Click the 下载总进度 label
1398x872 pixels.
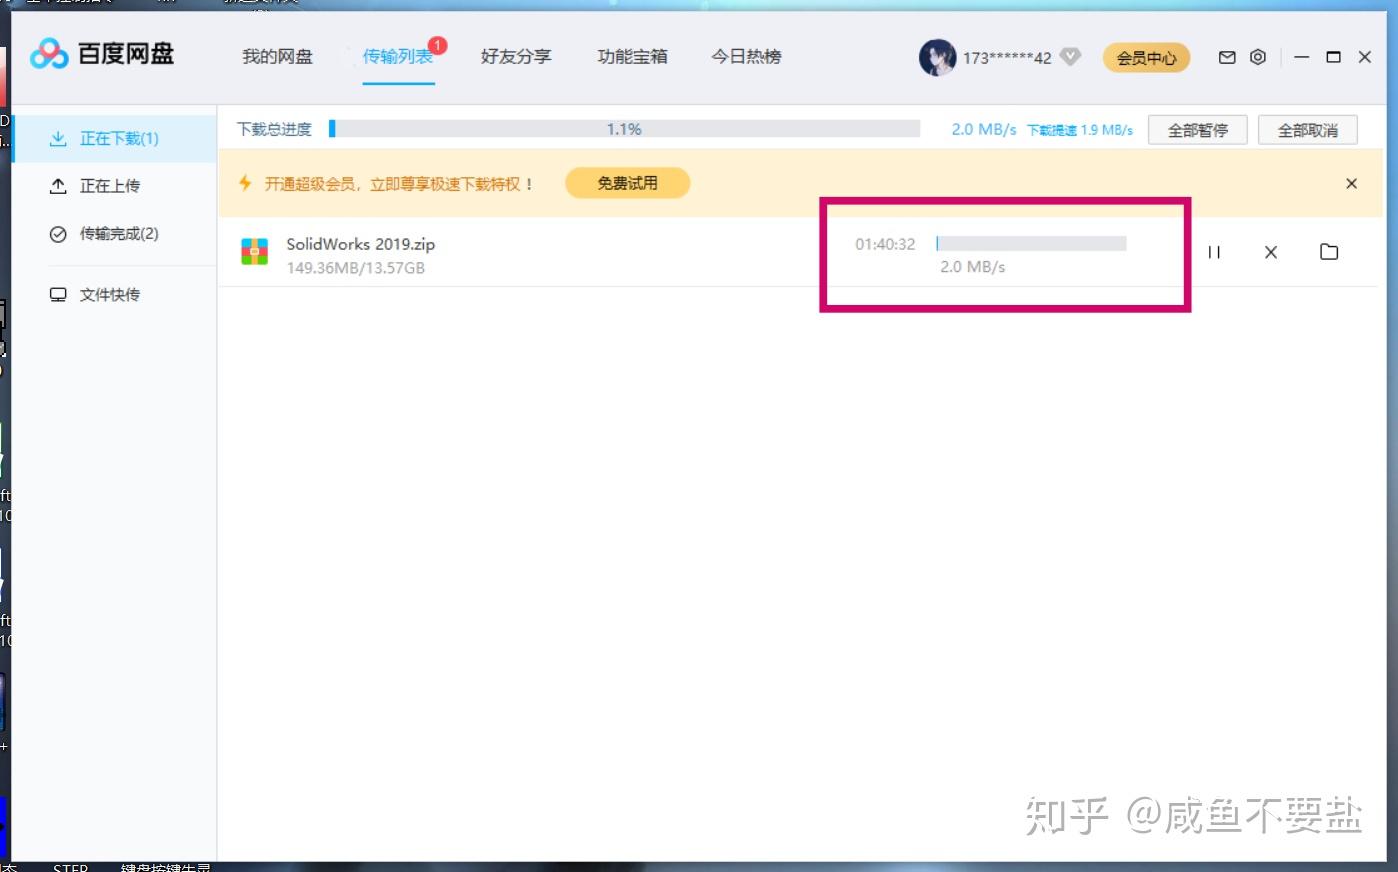click(x=274, y=129)
